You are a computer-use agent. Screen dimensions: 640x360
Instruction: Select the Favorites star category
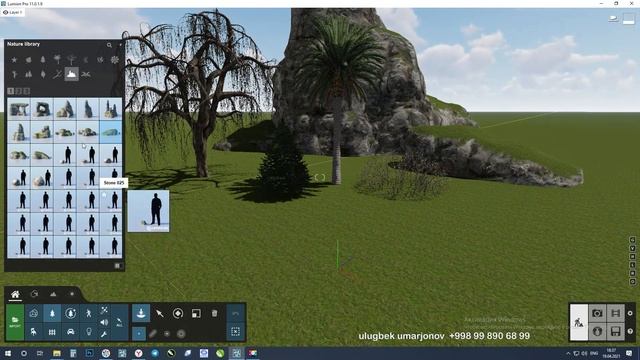point(14,60)
